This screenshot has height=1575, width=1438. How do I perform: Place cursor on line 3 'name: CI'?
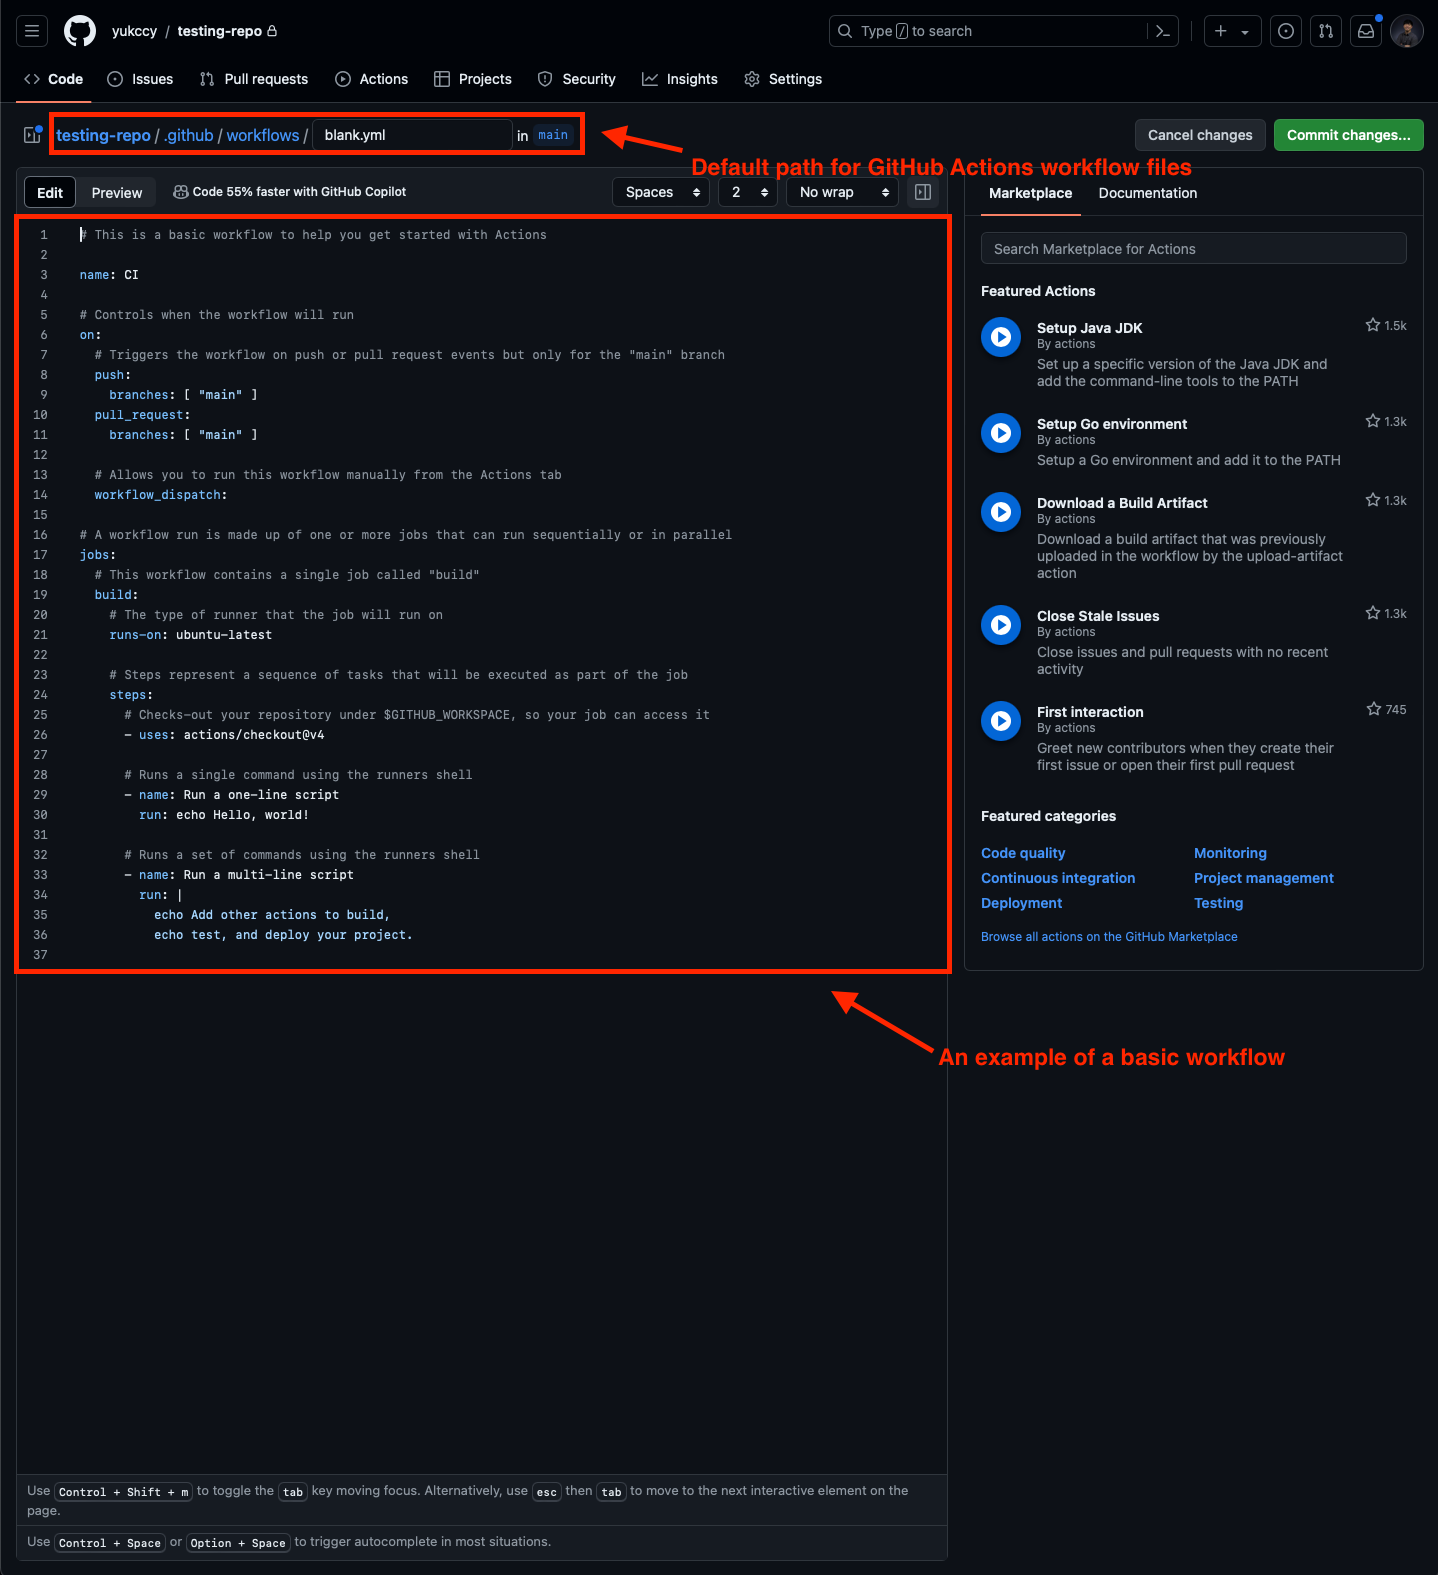pyautogui.click(x=109, y=275)
